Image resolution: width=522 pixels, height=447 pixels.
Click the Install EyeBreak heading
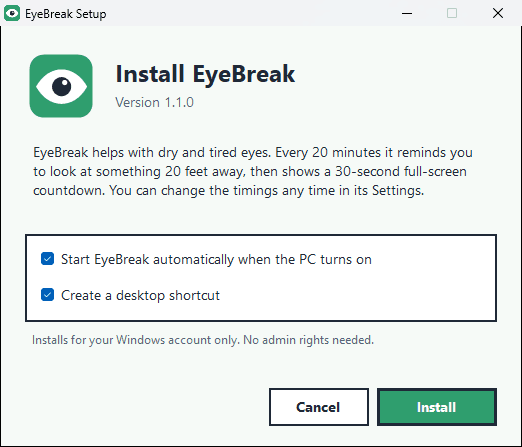(x=205, y=74)
